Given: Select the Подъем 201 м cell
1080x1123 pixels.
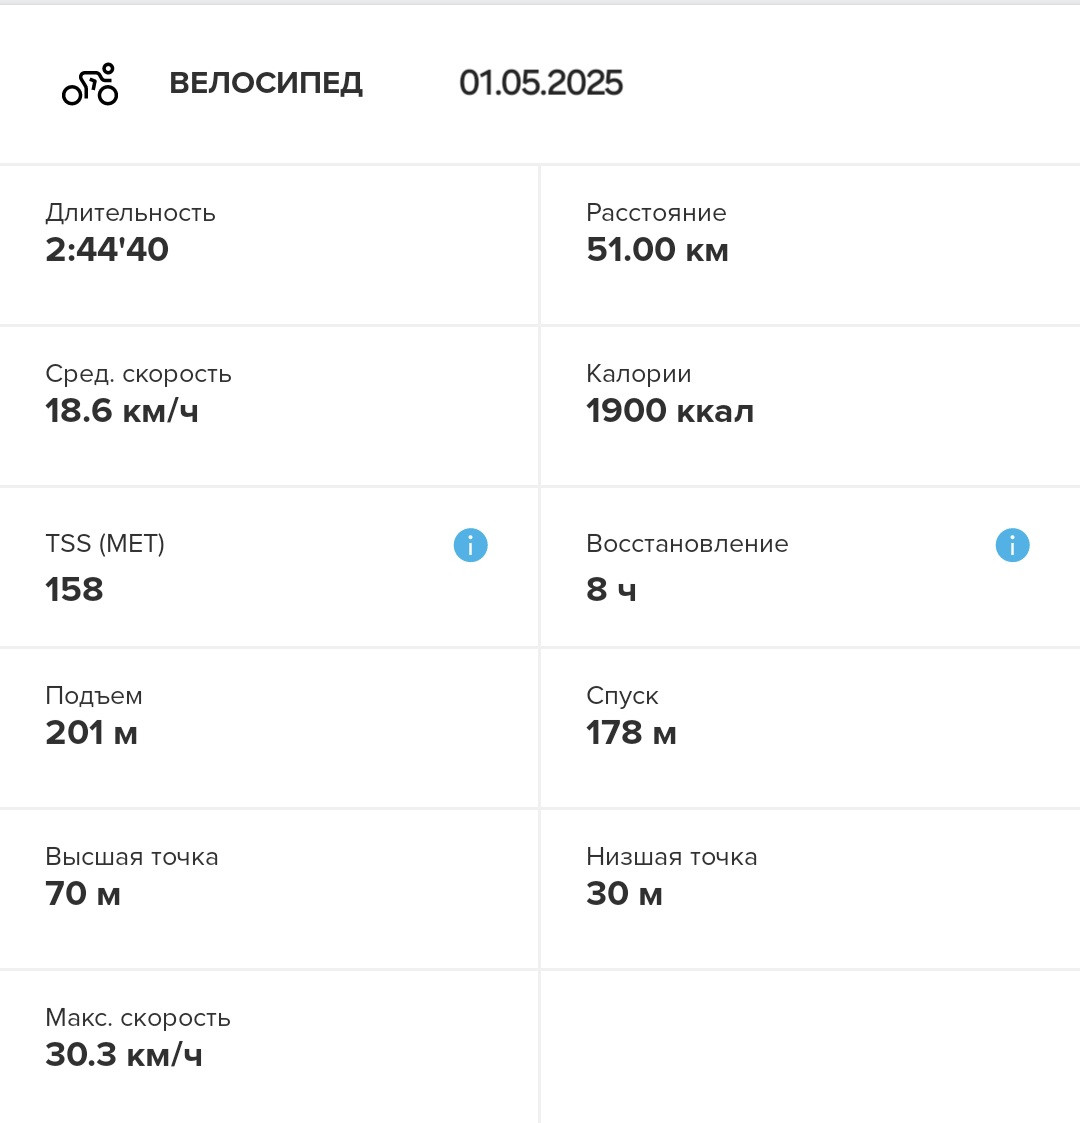Looking at the screenshot, I should 269,728.
